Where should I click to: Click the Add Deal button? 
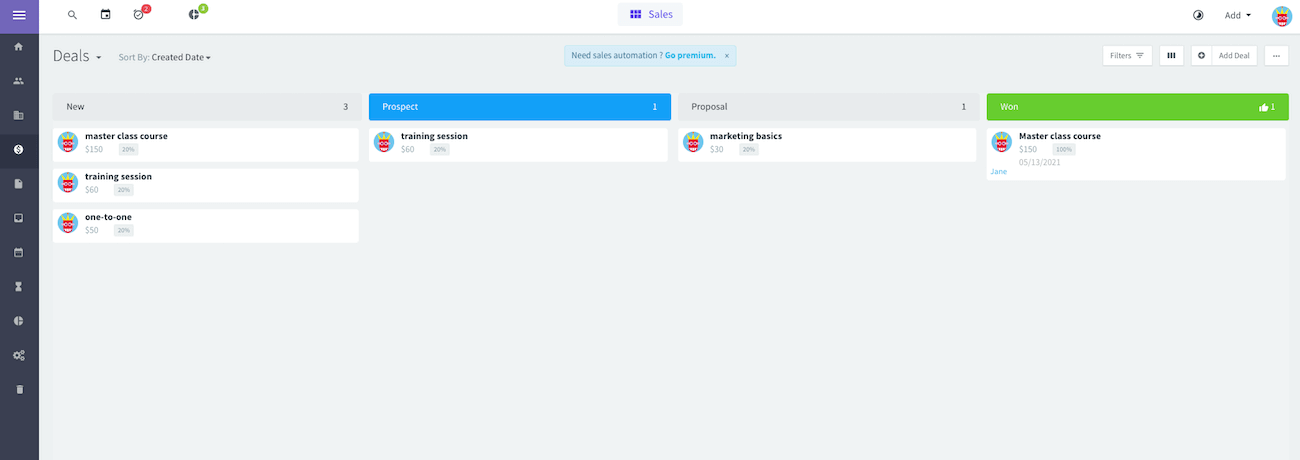(x=1233, y=56)
